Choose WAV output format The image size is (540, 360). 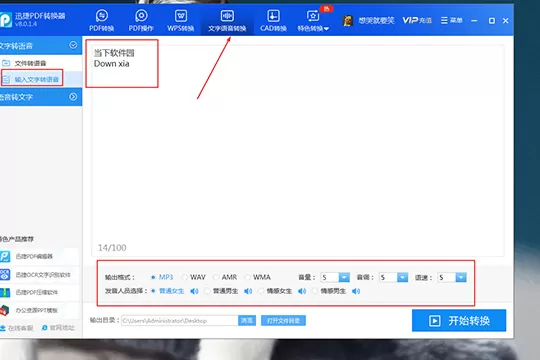coord(194,277)
